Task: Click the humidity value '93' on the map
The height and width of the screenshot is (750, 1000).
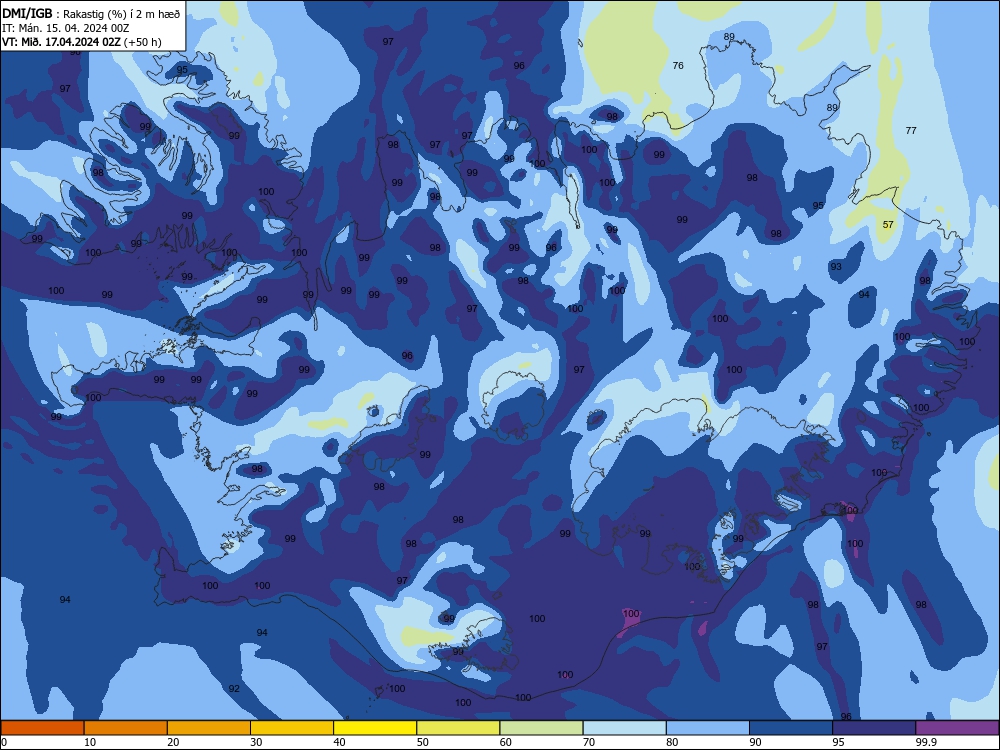Action: [x=836, y=267]
